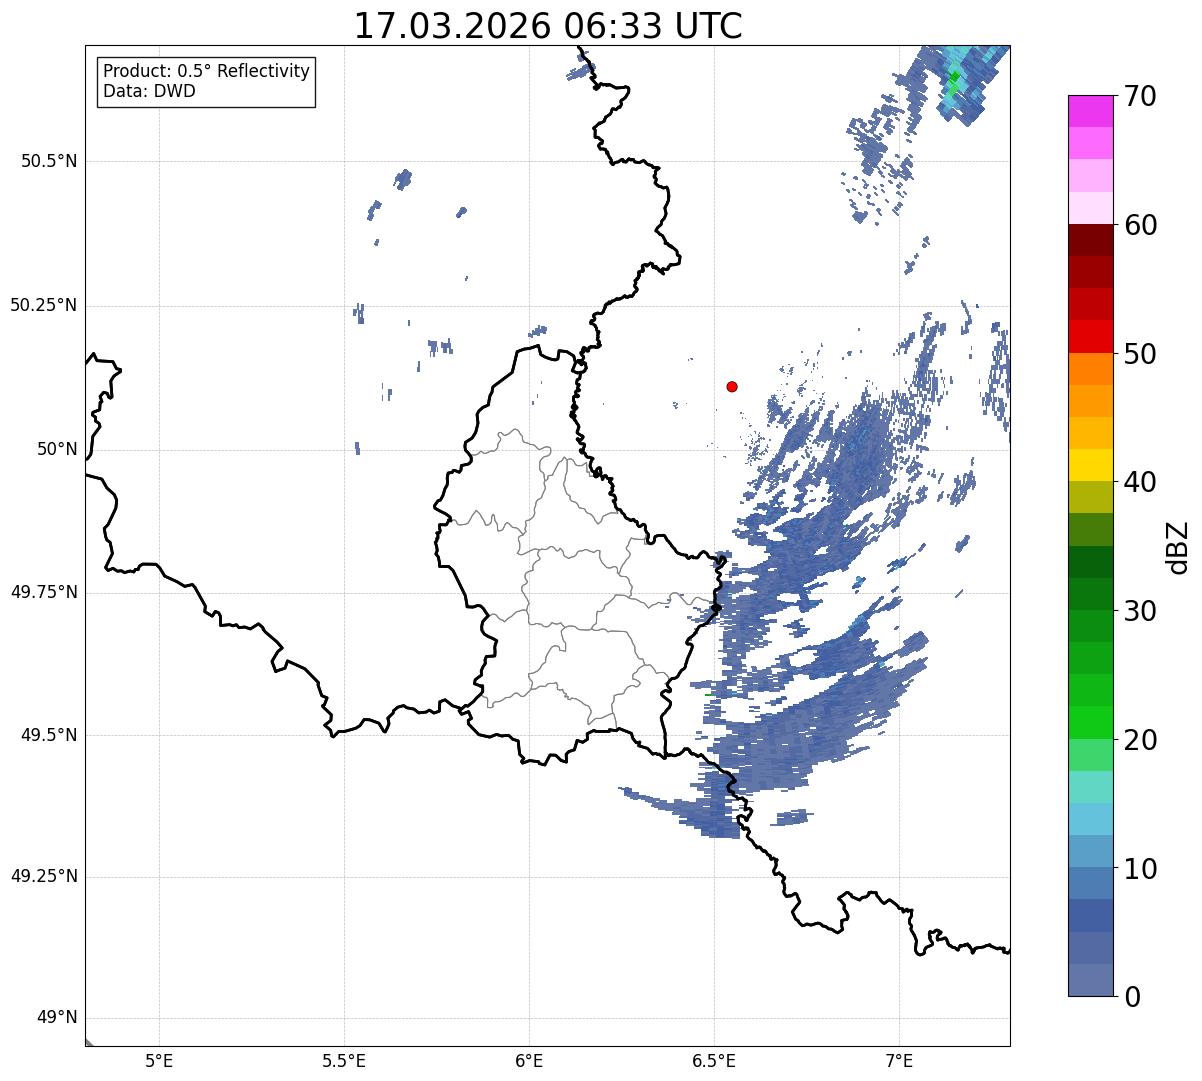Click the latitude label 49.25°N
Screen dimensions: 1202x1081
coord(44,876)
